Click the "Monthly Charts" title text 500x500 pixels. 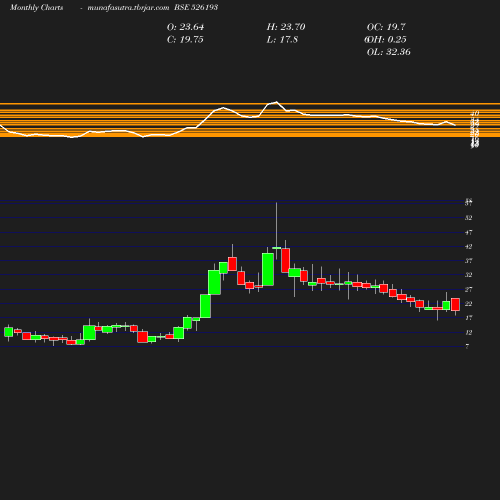tap(36, 8)
